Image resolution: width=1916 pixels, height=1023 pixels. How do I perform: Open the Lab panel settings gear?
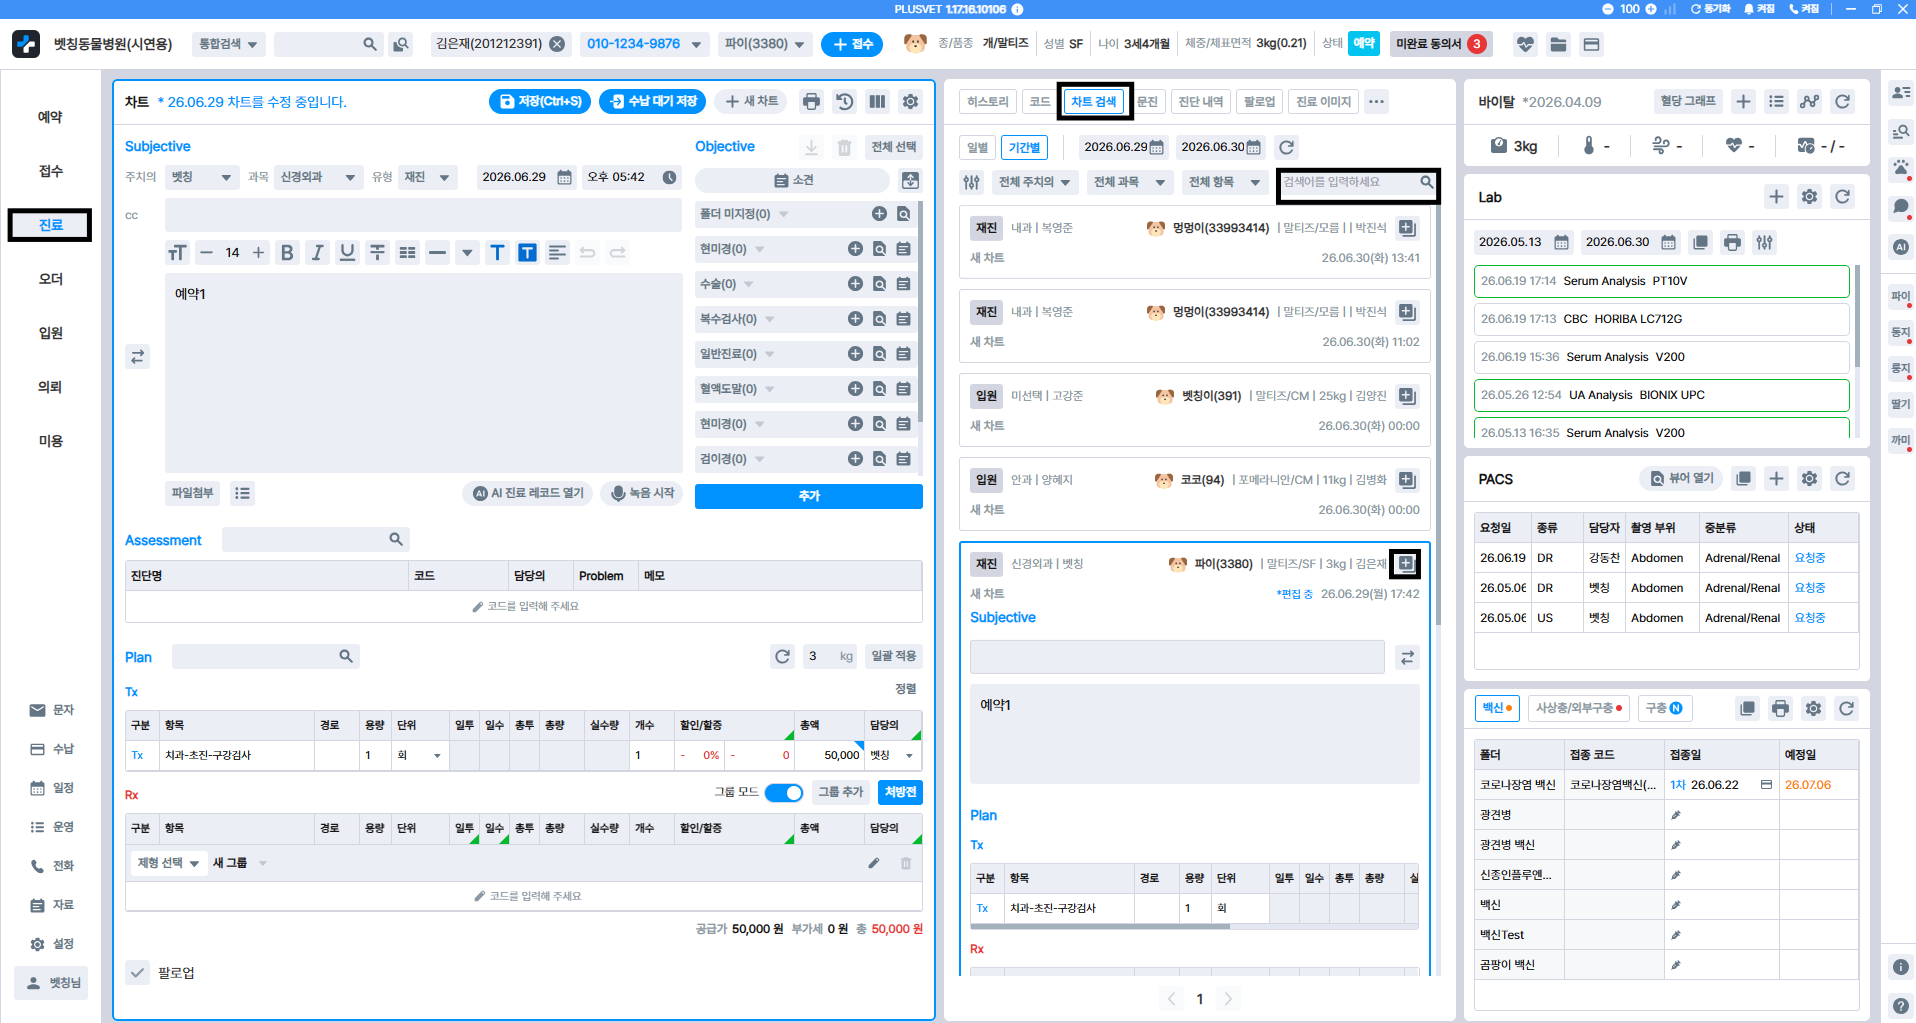[1809, 197]
